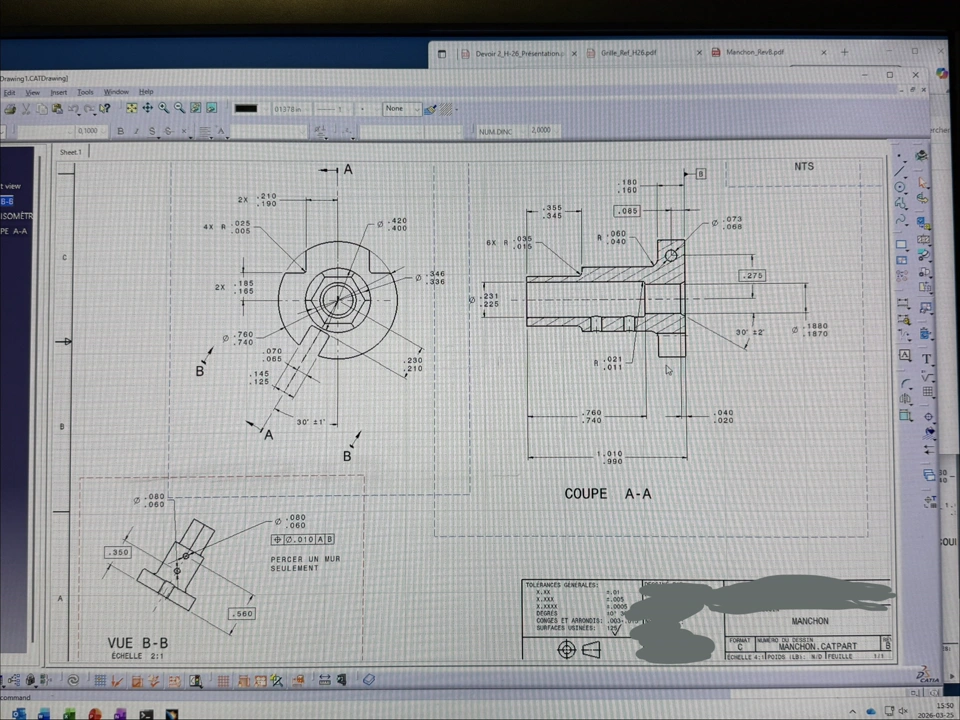Select the Spline curve tool
Image resolution: width=960 pixels, height=720 pixels.
901,219
